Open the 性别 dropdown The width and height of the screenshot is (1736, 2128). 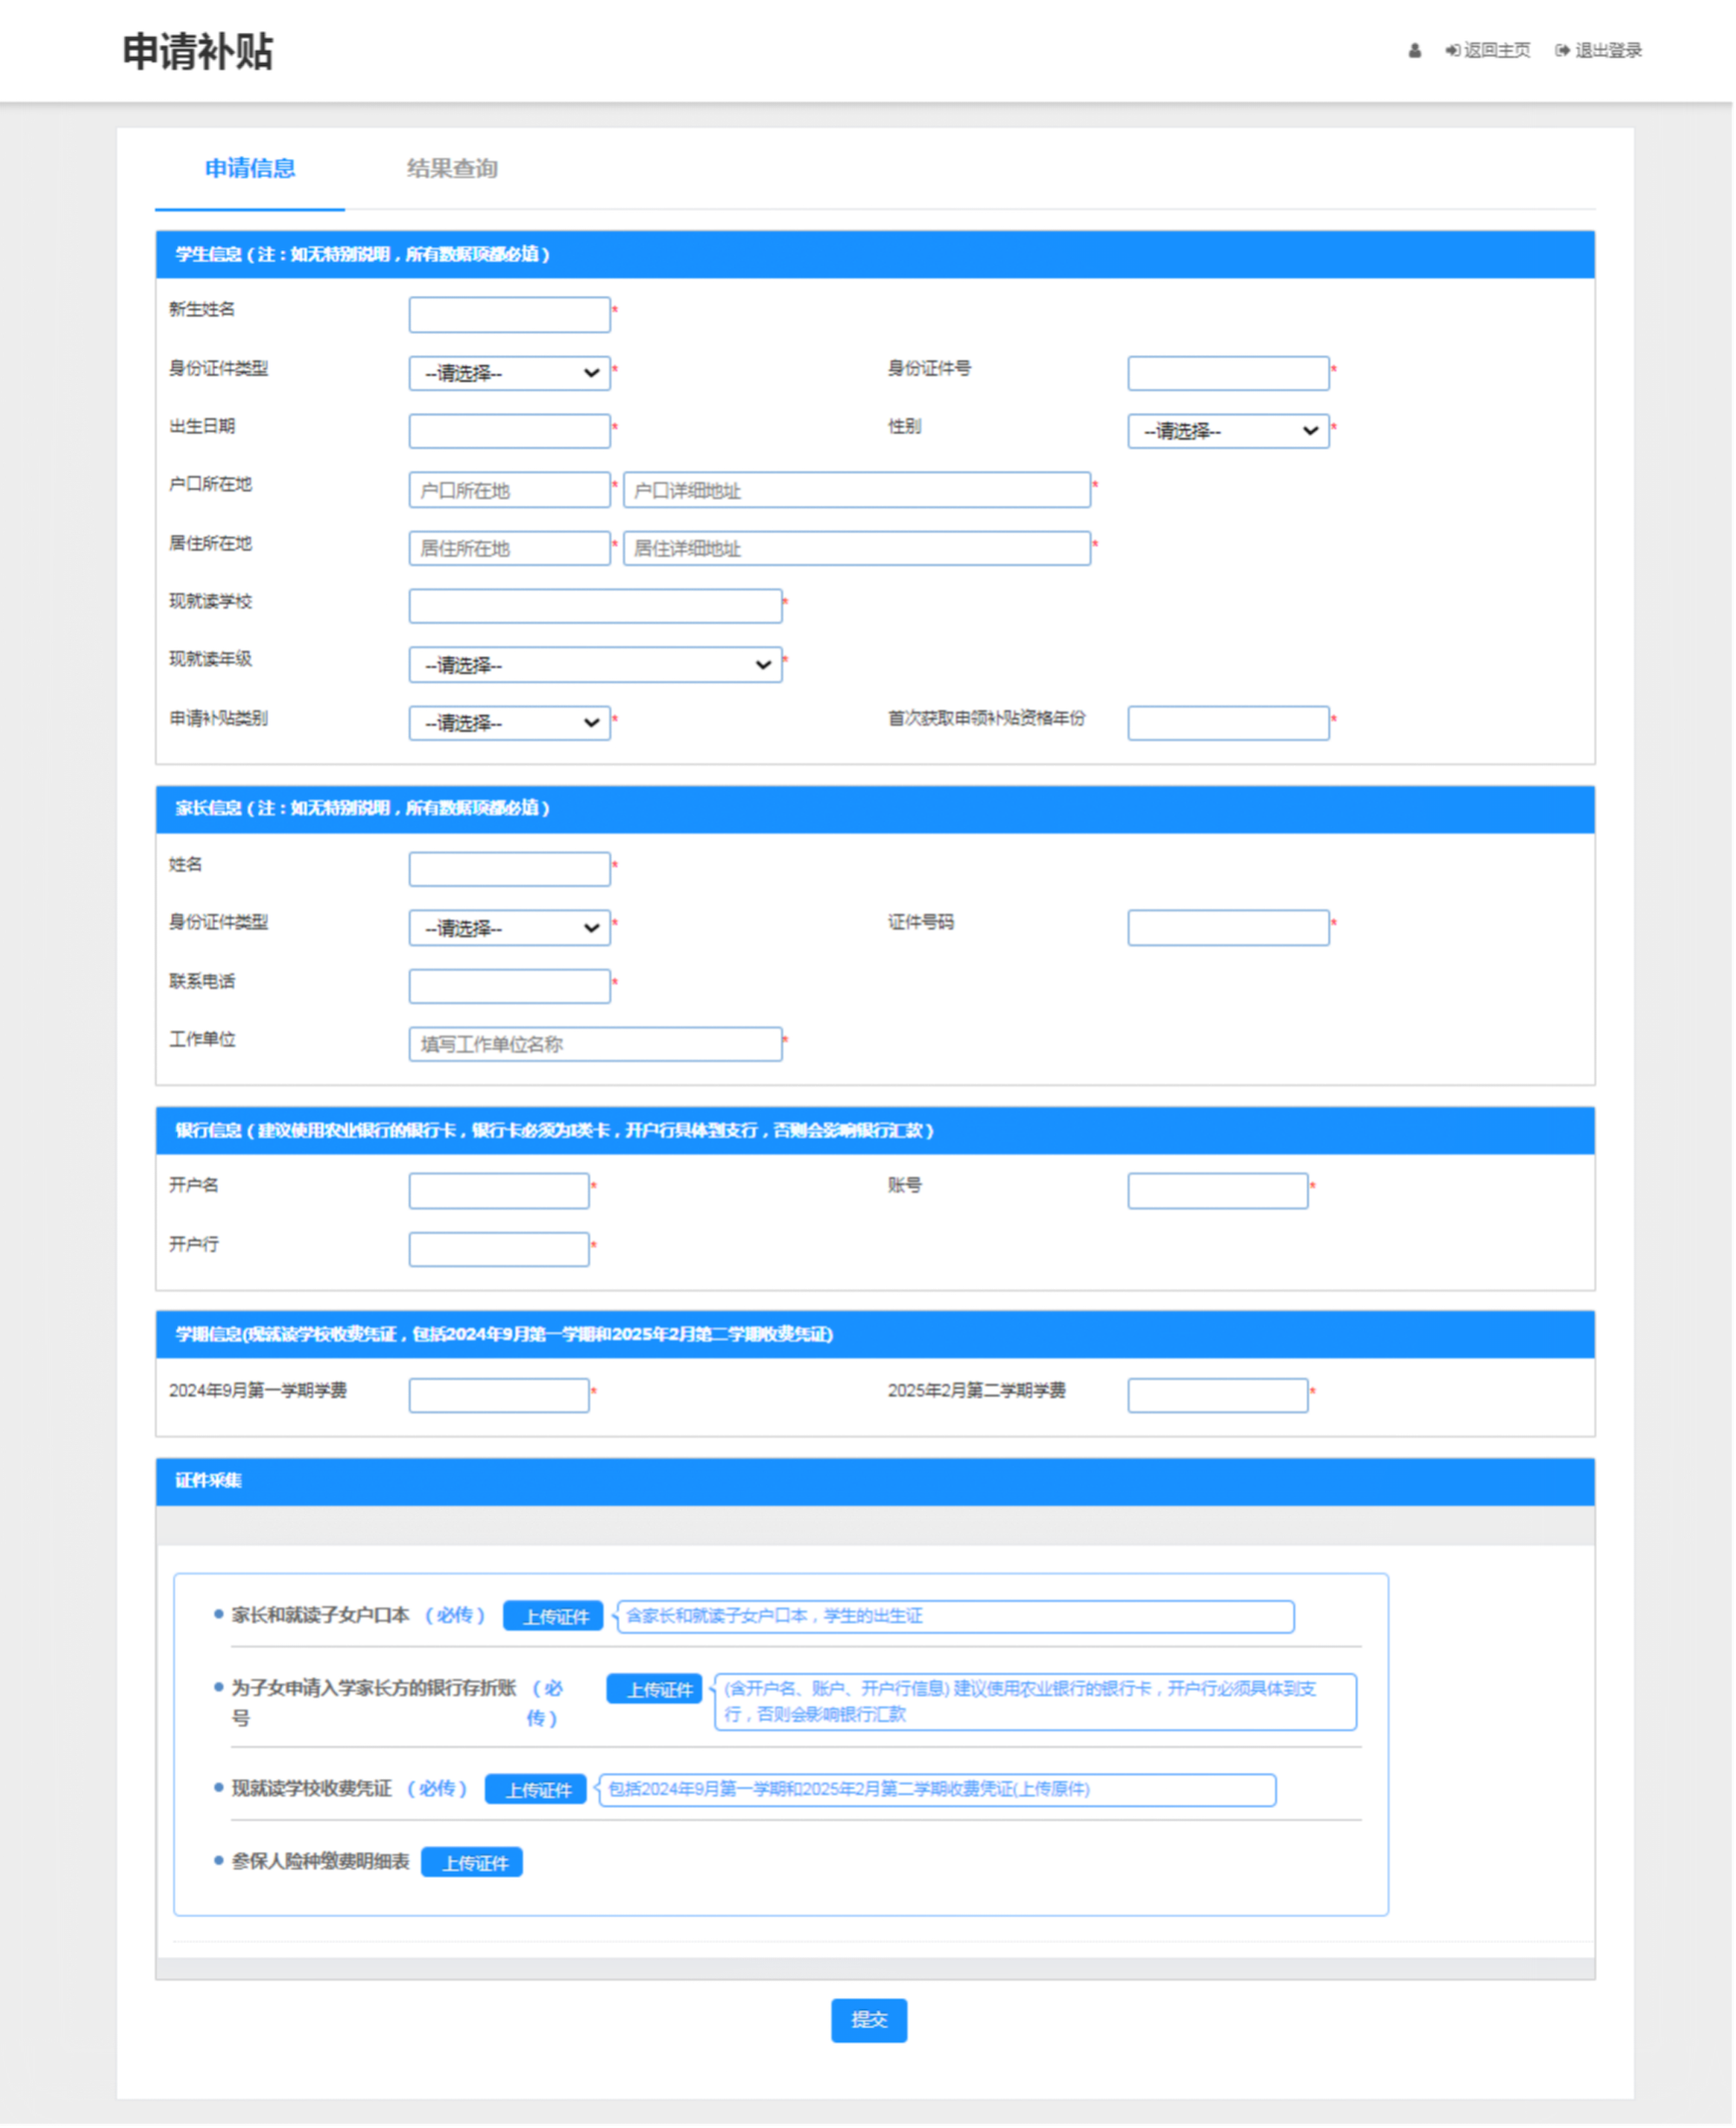1228,431
